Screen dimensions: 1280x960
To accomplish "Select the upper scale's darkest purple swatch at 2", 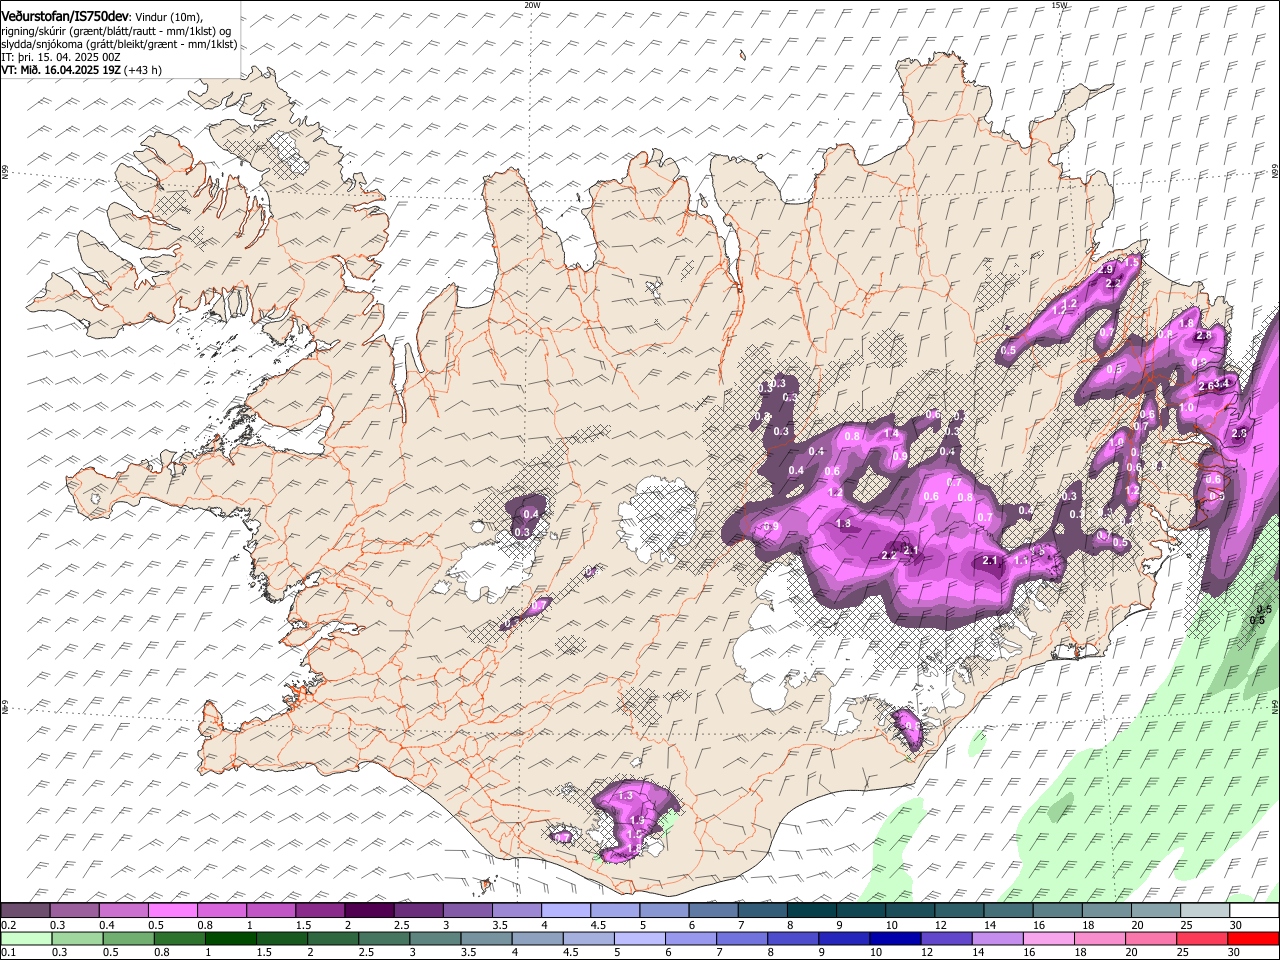I will coord(369,911).
